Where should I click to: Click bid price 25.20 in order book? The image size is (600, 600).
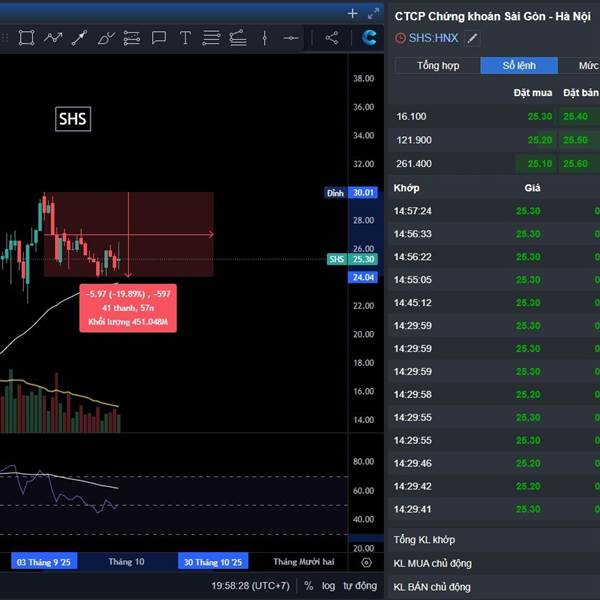coord(540,140)
